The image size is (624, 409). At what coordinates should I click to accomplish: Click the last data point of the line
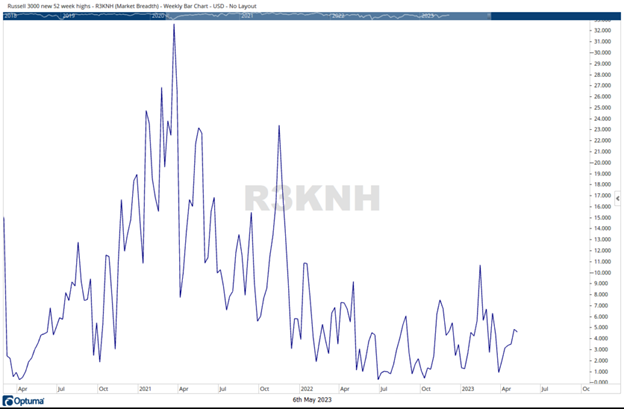[x=517, y=331]
